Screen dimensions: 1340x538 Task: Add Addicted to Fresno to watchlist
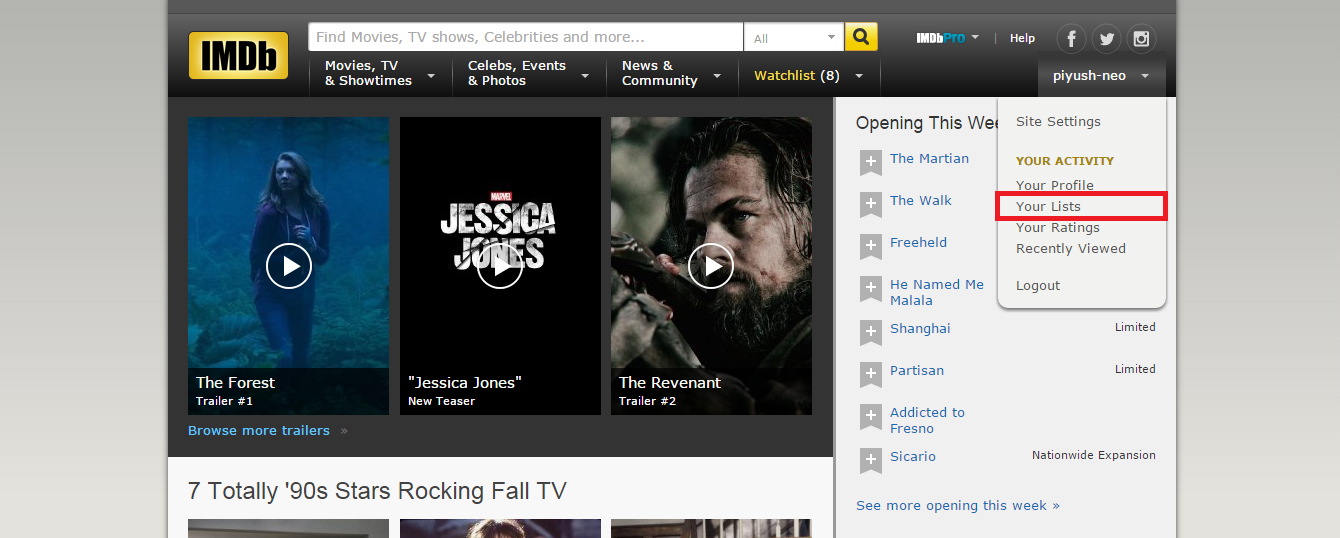pos(871,419)
